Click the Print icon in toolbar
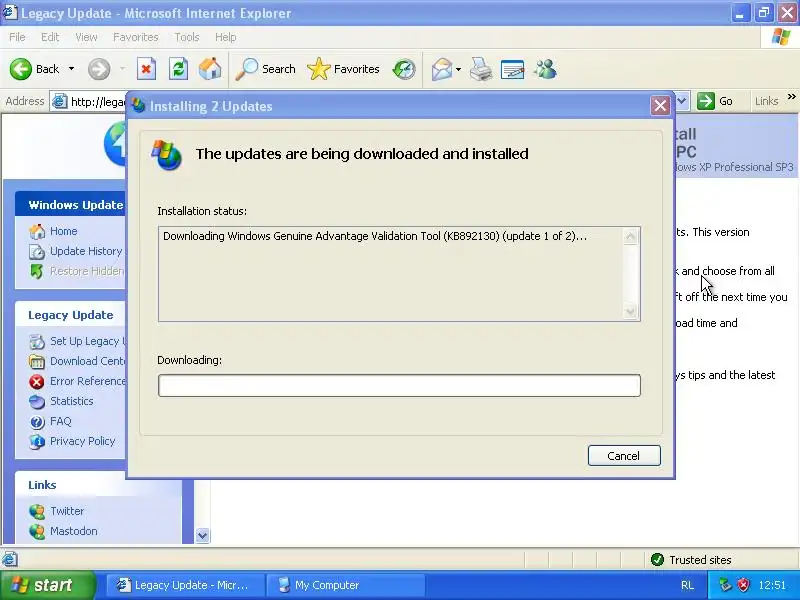The height and width of the screenshot is (600, 800). (x=481, y=69)
